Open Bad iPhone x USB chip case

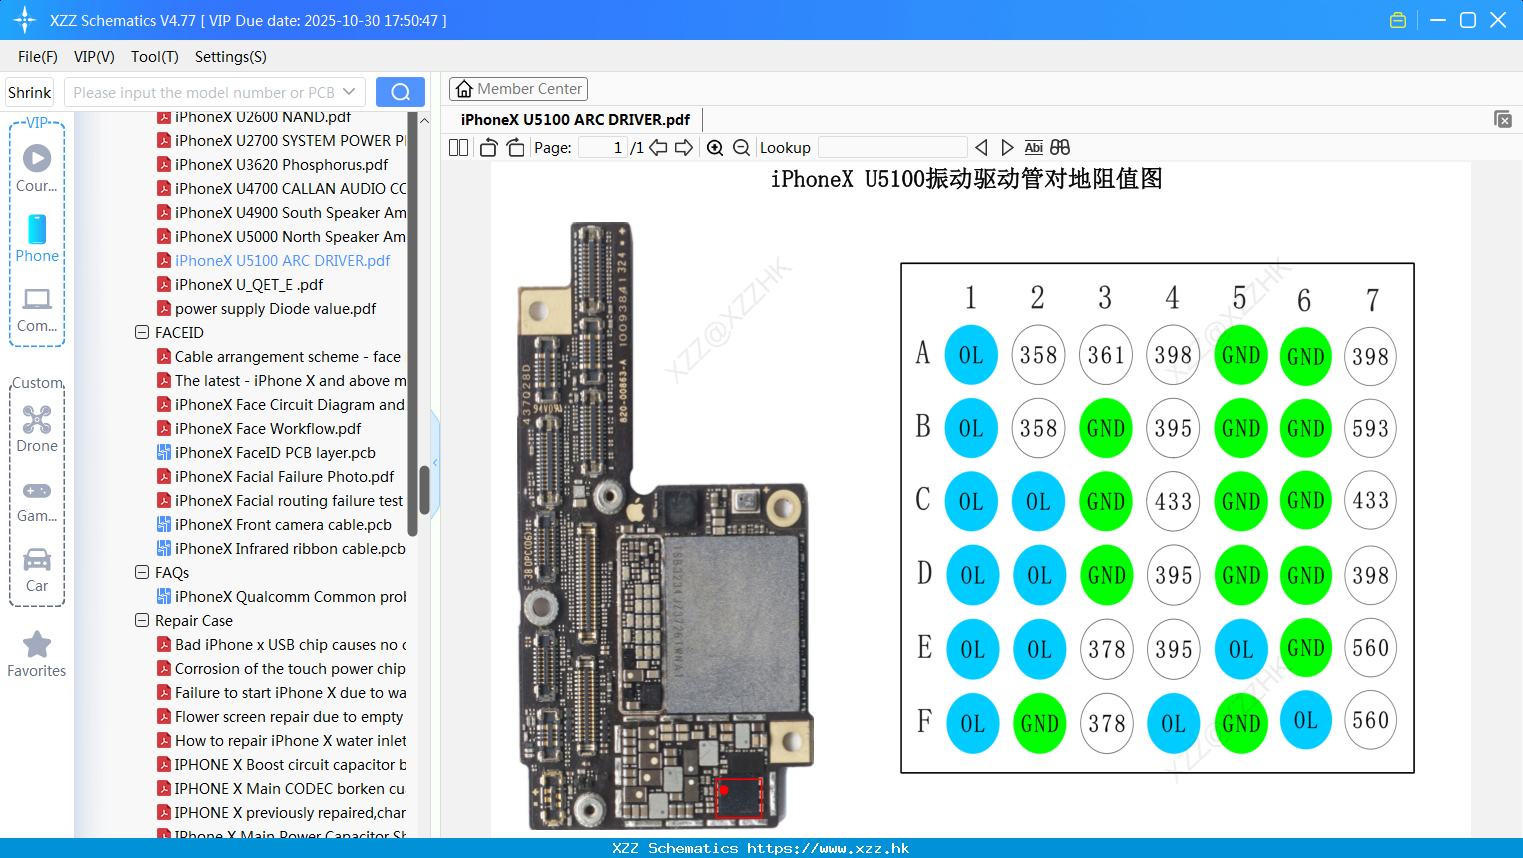pyautogui.click(x=290, y=644)
